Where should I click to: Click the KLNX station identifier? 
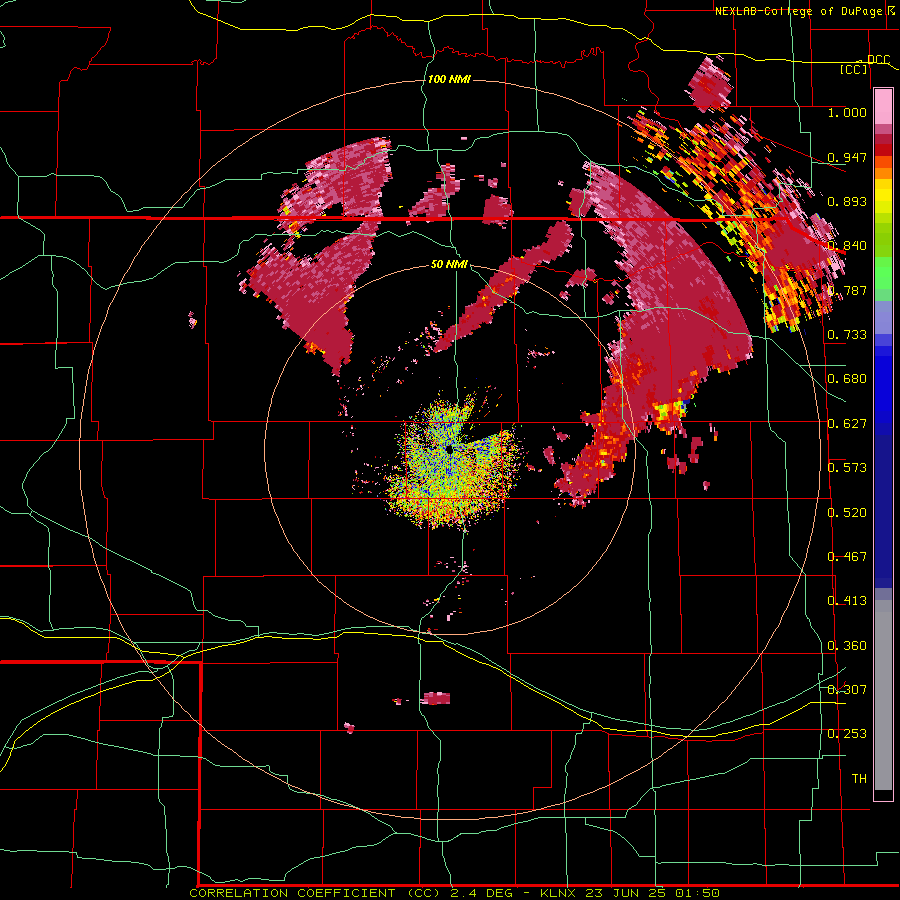[x=559, y=893]
